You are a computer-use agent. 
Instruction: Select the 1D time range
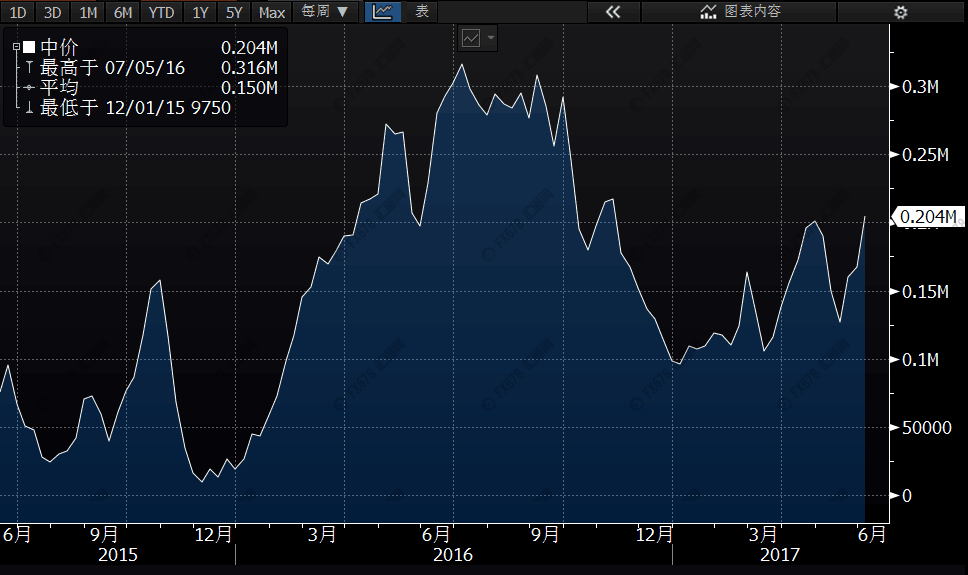pyautogui.click(x=18, y=12)
